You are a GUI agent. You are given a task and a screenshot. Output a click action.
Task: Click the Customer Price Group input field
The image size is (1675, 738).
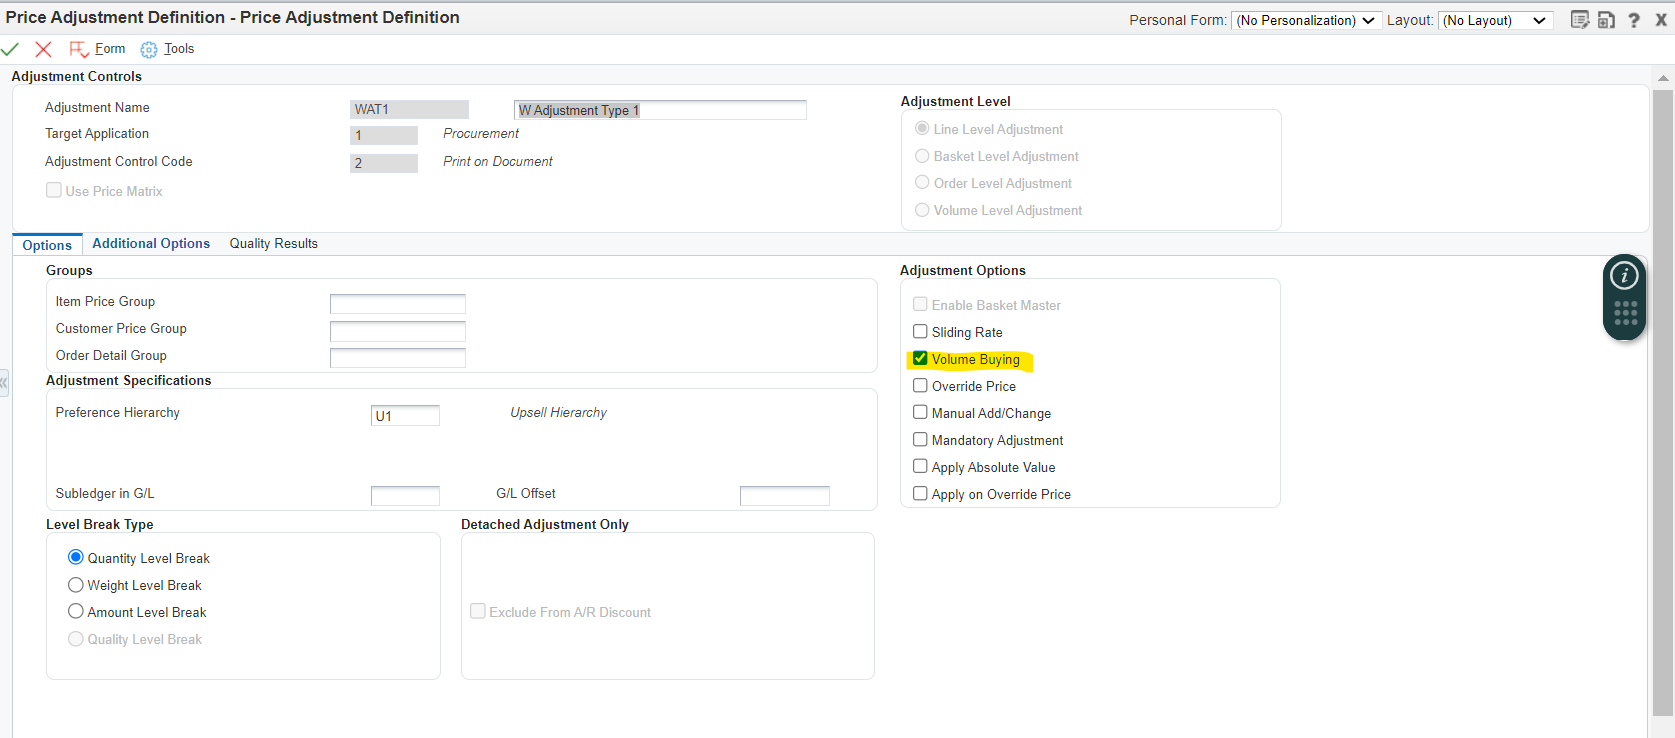[x=398, y=331]
